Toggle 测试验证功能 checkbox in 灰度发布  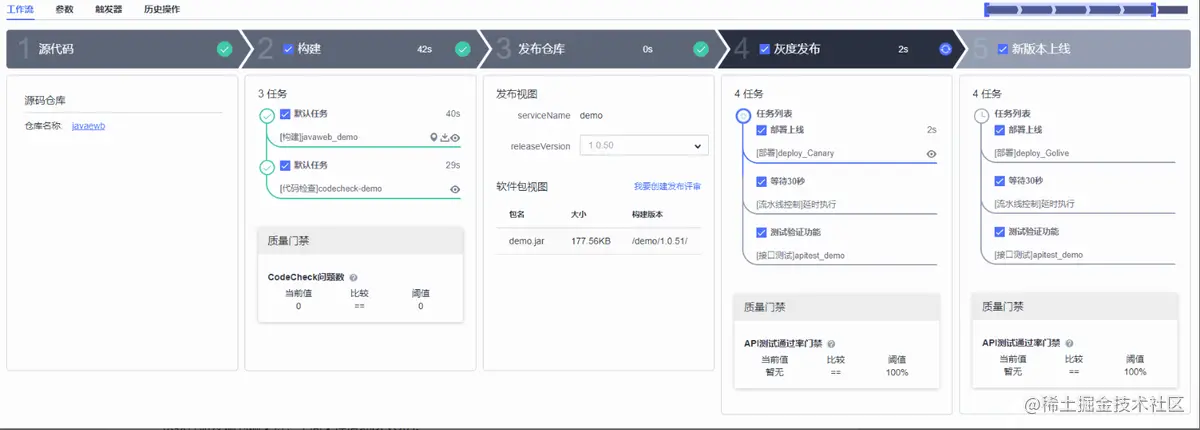[761, 232]
